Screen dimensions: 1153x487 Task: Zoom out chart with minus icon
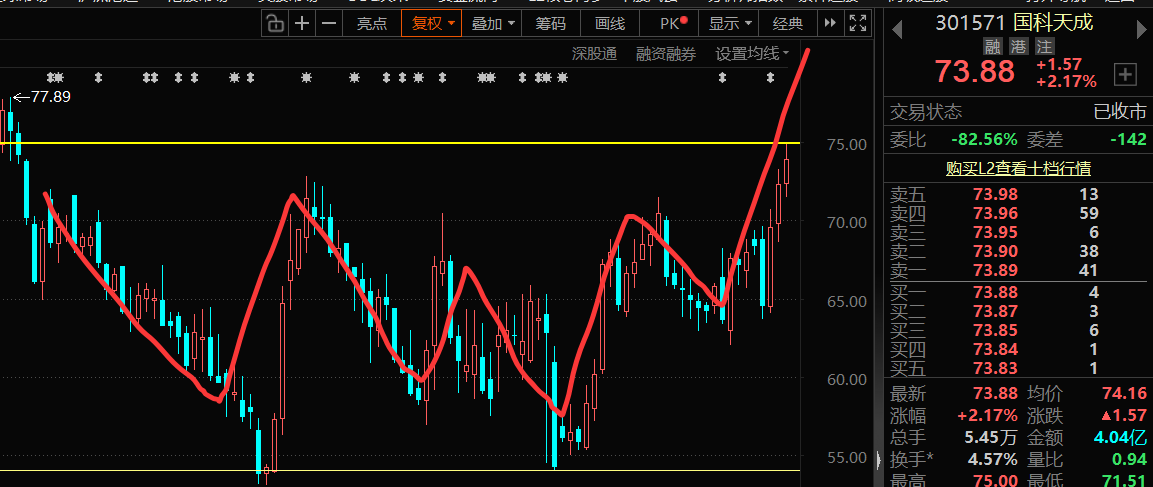point(329,24)
